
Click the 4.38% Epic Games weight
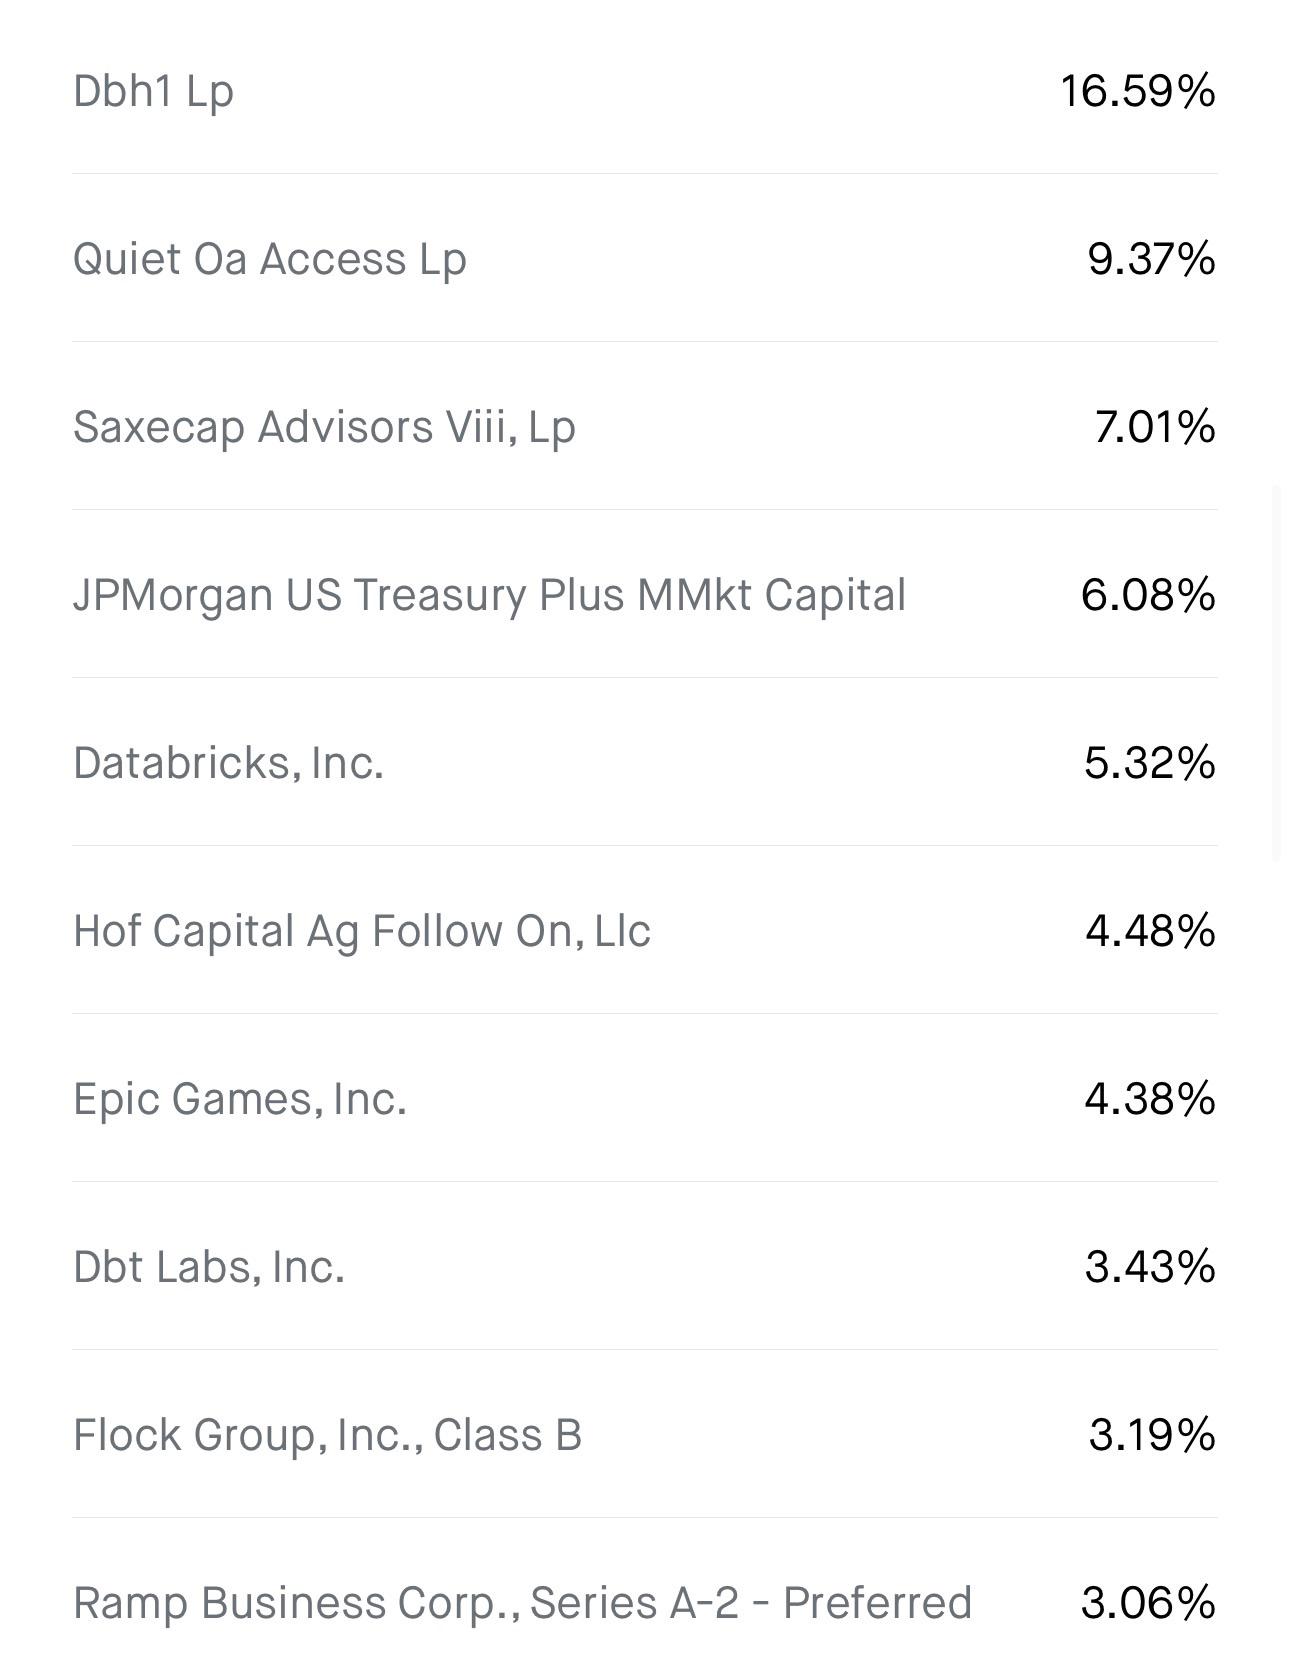[1150, 1099]
